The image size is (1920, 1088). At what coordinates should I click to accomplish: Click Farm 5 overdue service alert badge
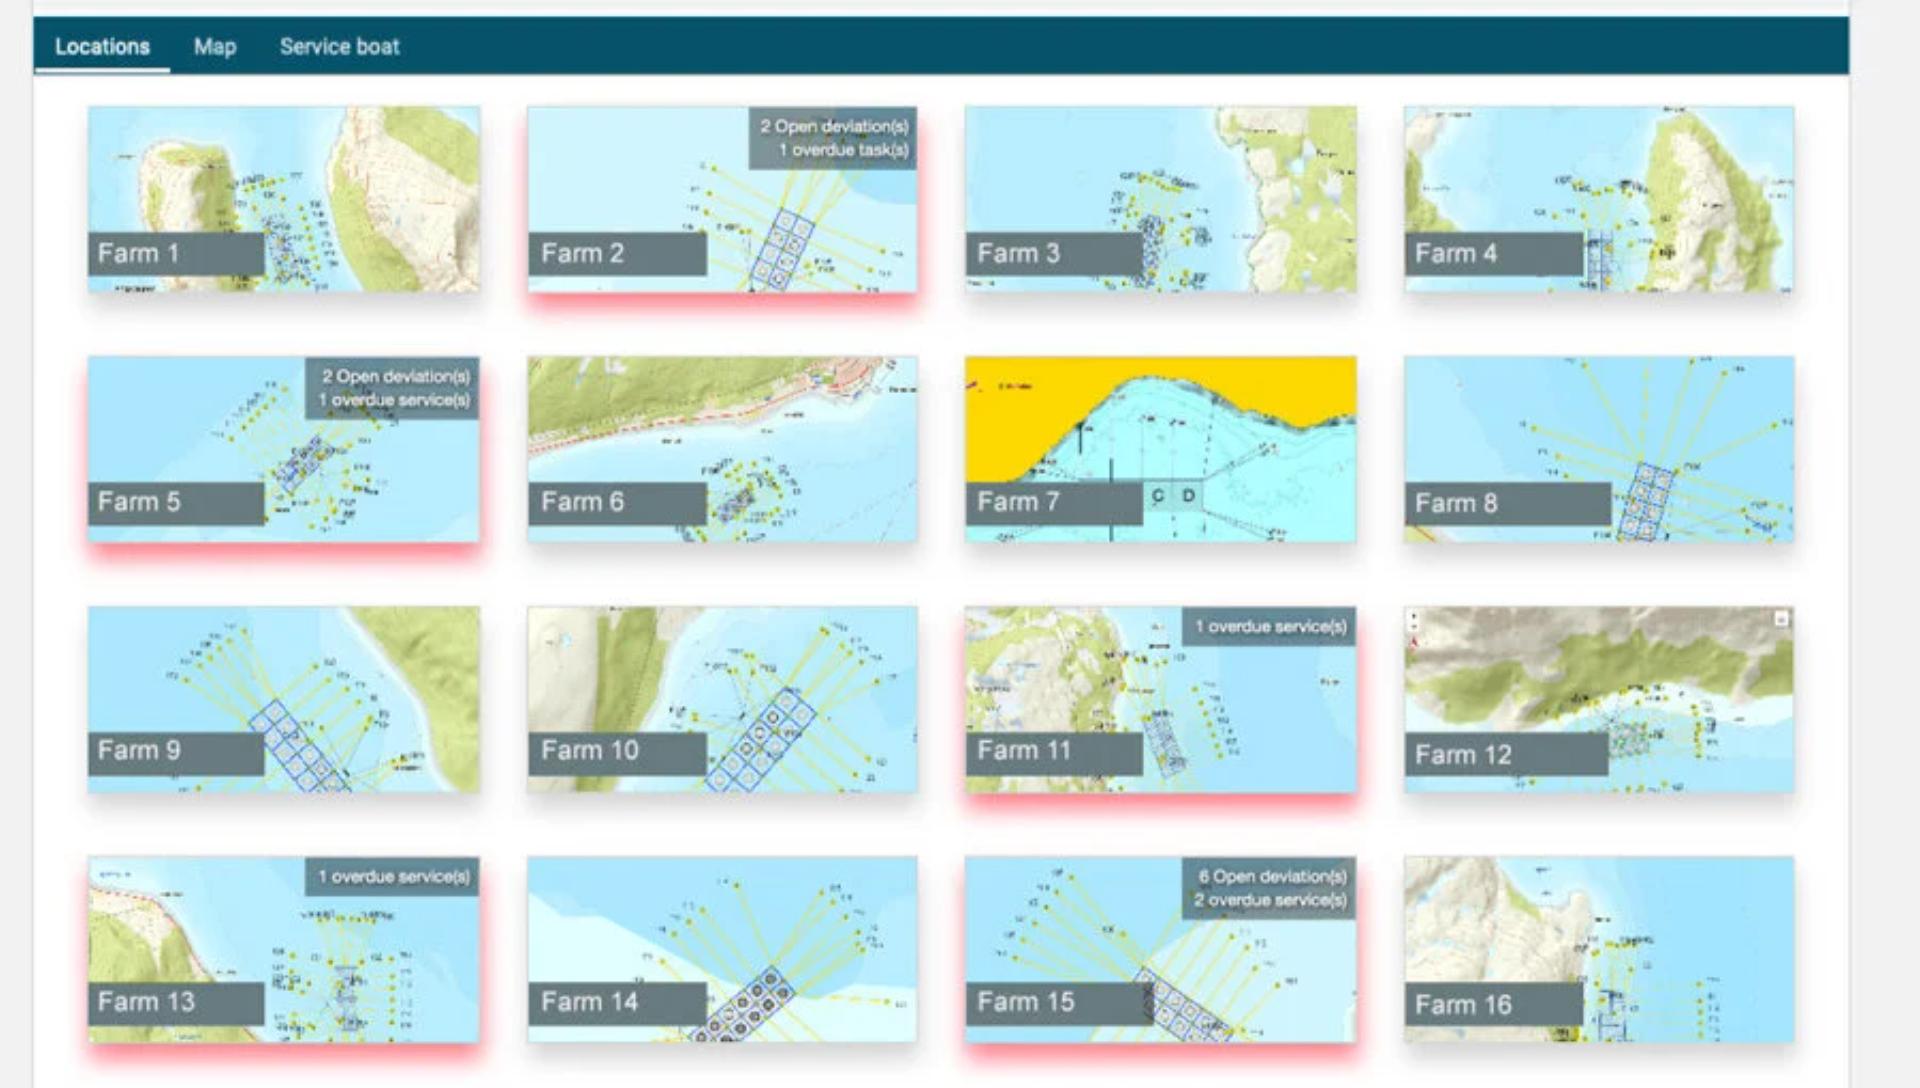click(393, 400)
